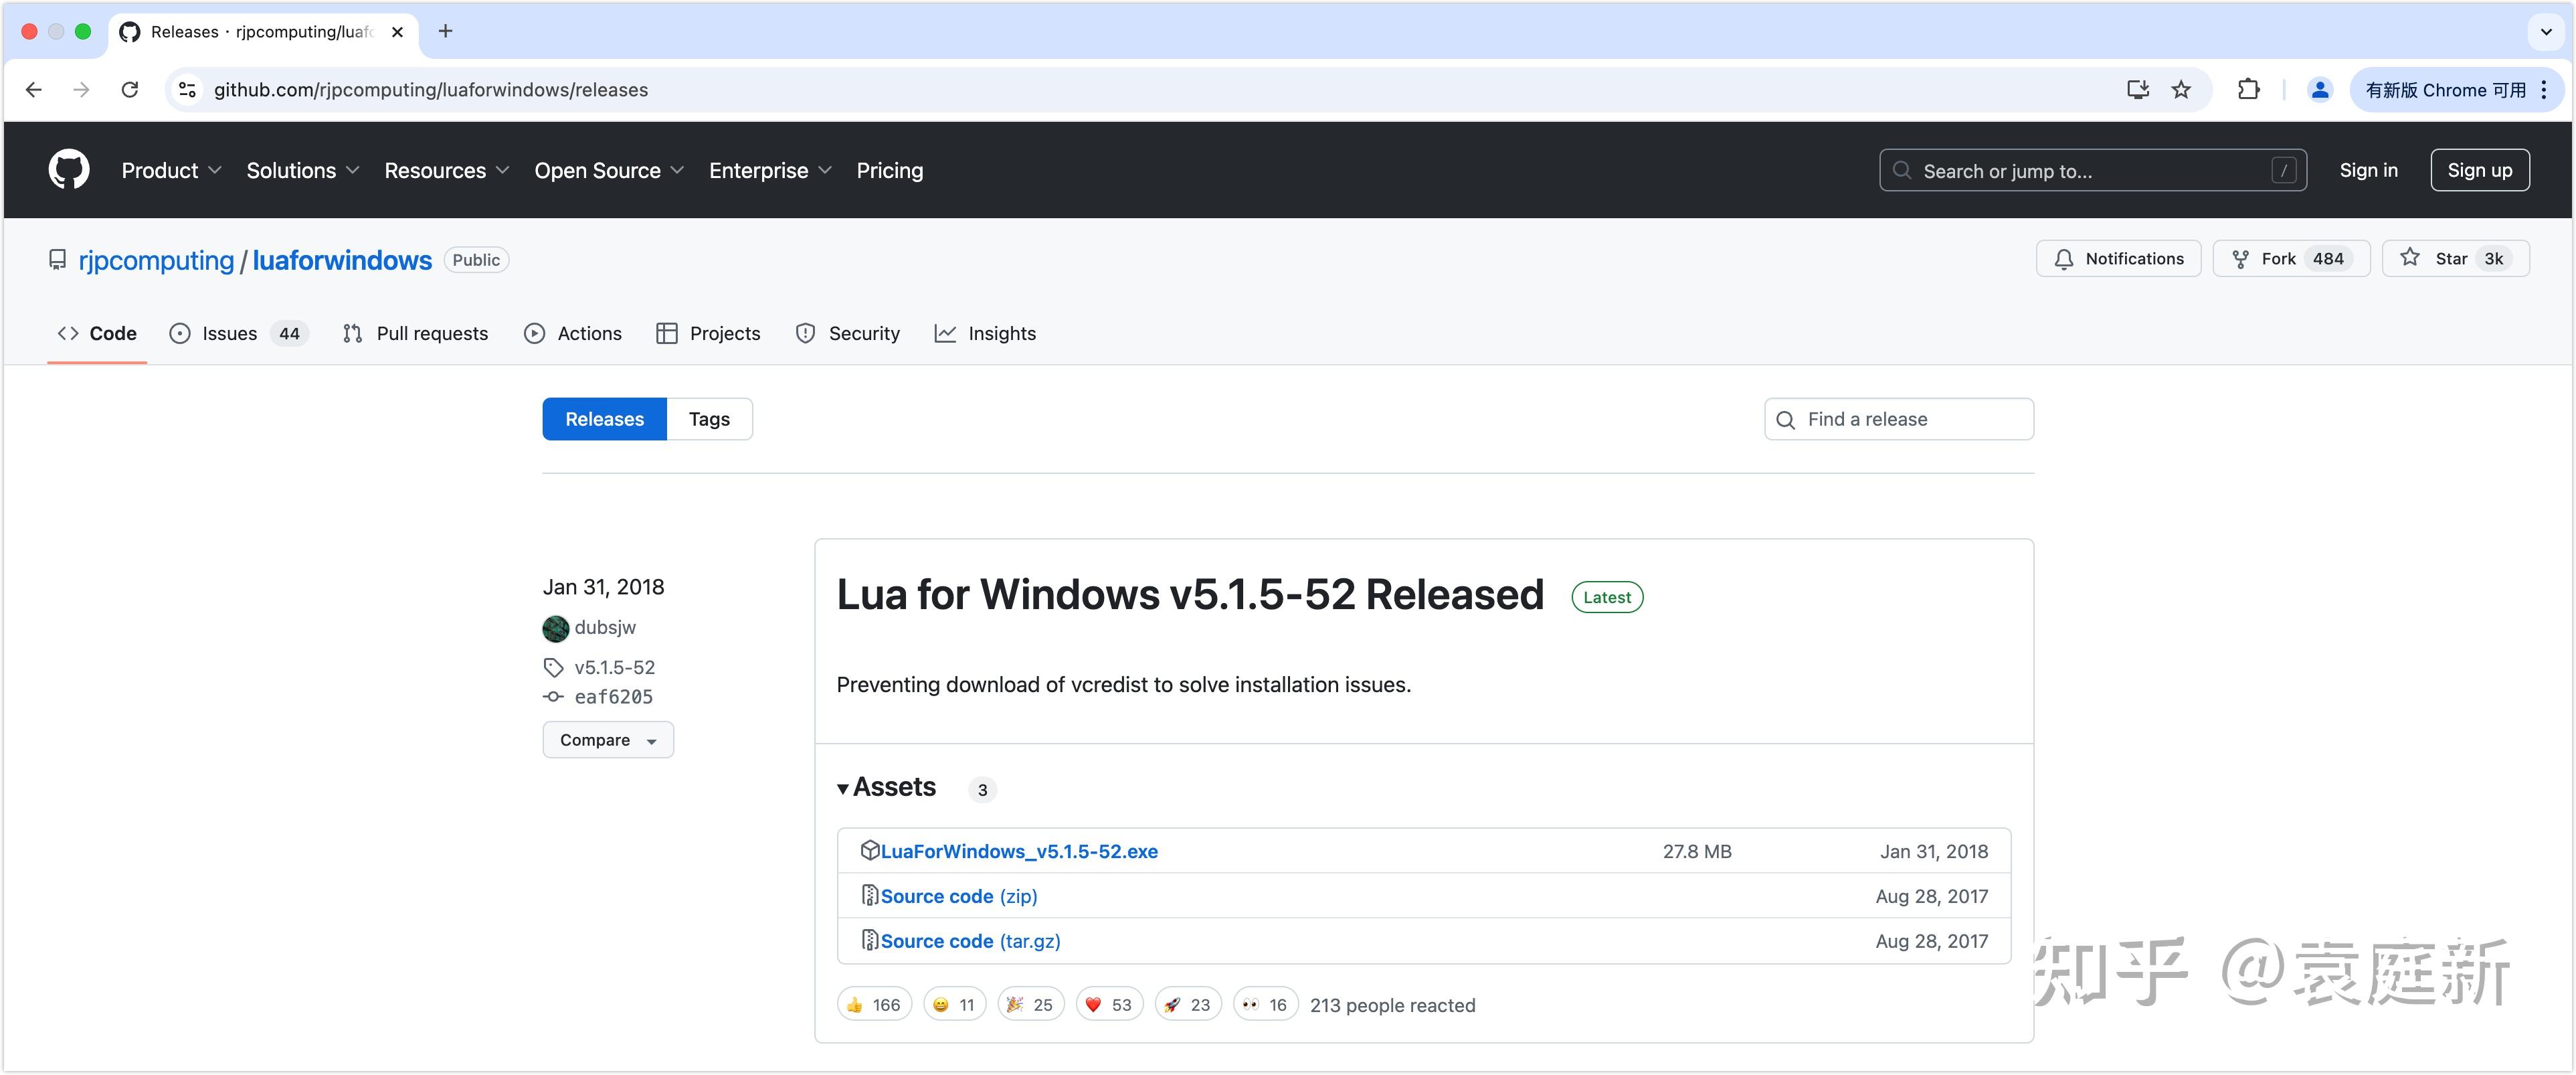Toggle the thumbs up reaction 166
The image size is (2576, 1075).
point(873,1004)
